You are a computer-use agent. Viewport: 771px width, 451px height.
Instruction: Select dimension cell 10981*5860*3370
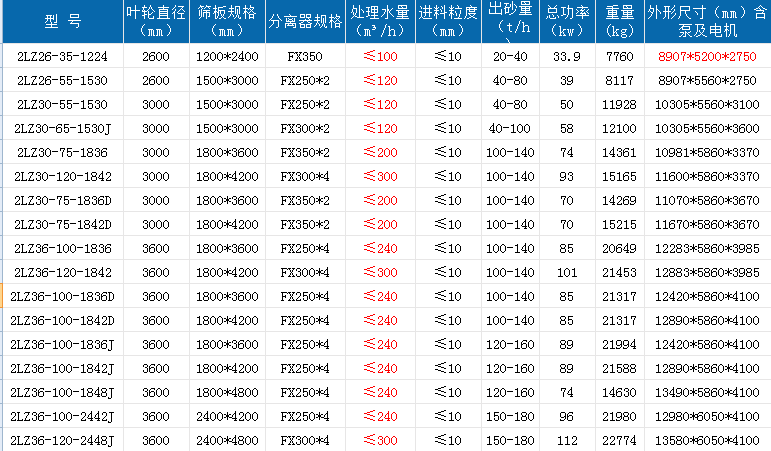(708, 152)
